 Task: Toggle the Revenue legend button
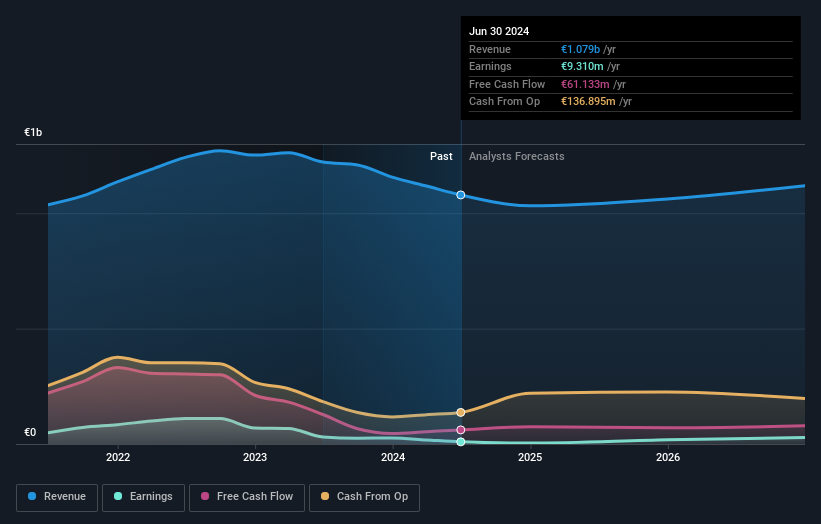coord(57,497)
